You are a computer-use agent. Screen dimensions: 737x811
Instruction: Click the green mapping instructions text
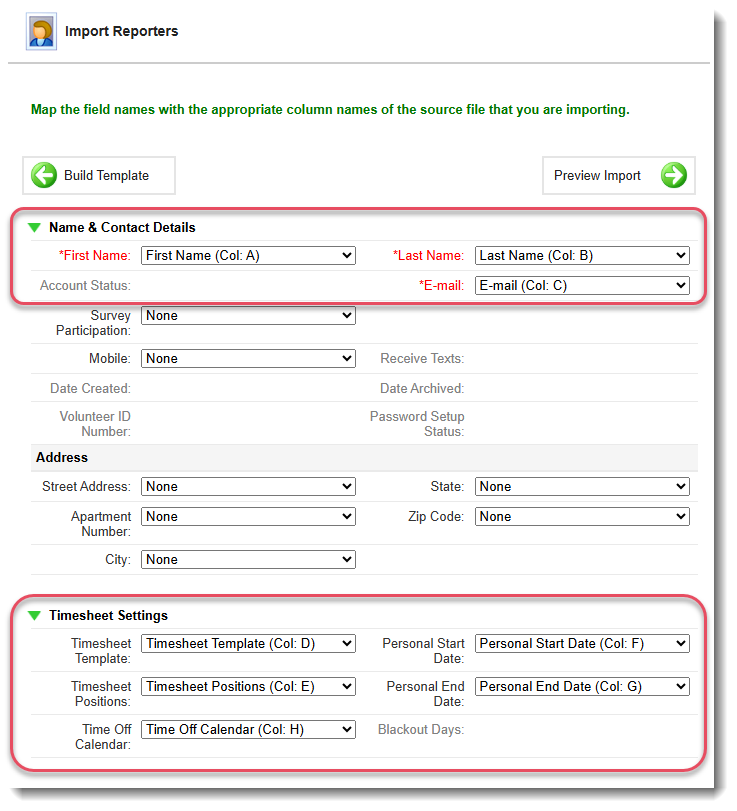(330, 110)
